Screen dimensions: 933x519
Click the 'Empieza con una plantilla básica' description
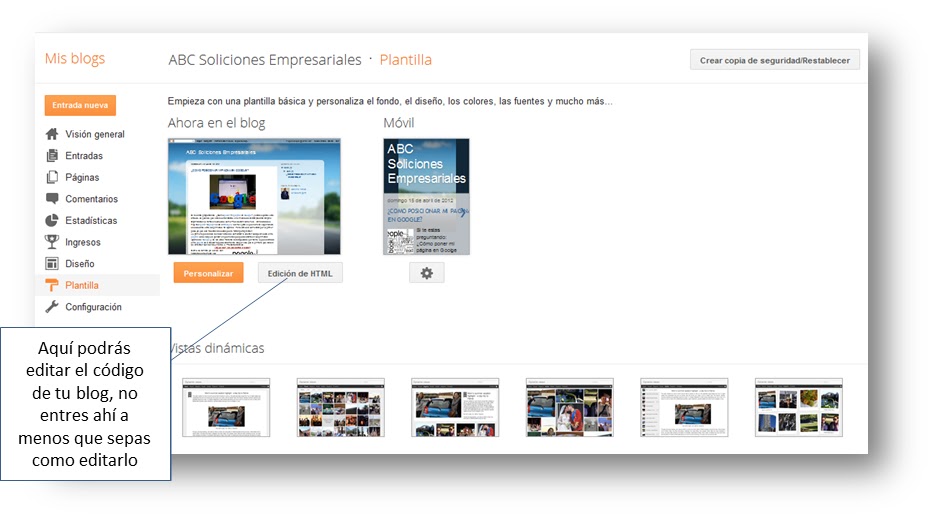[390, 101]
